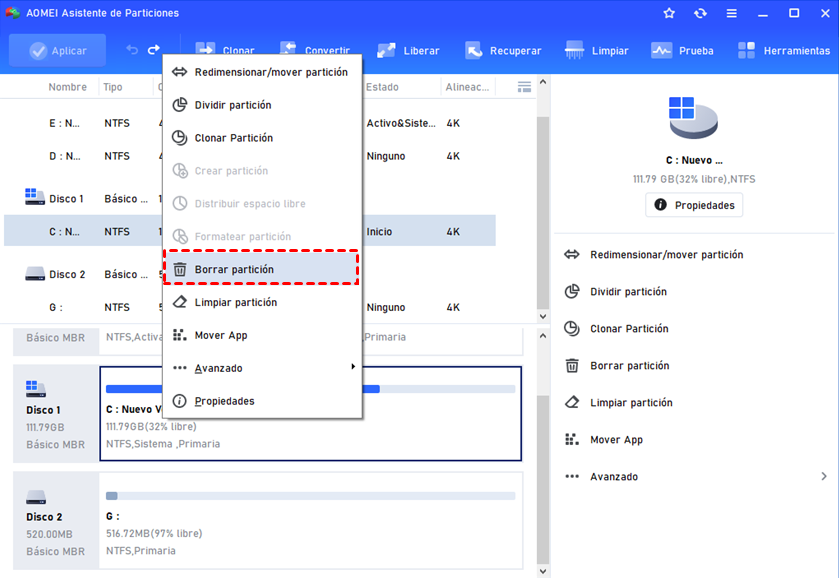
Task: Open the Limpiar tool
Action: [597, 51]
